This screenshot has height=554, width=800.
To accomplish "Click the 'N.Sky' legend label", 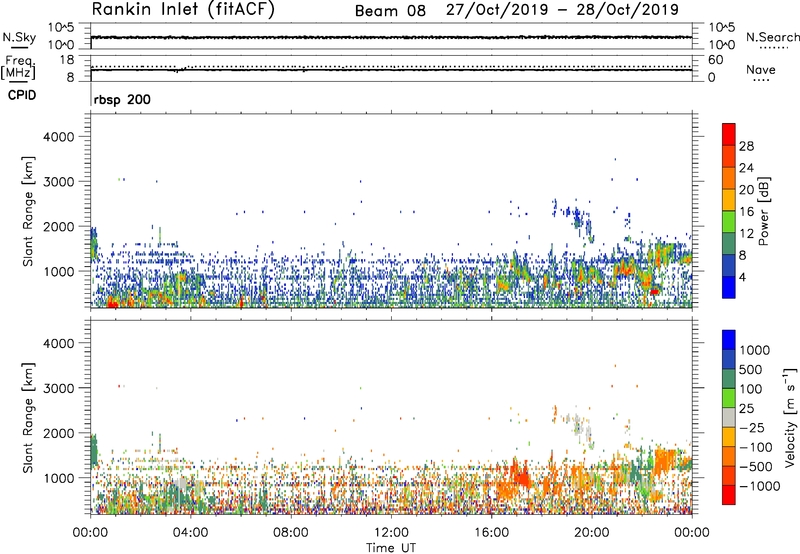I will pyautogui.click(x=19, y=37).
